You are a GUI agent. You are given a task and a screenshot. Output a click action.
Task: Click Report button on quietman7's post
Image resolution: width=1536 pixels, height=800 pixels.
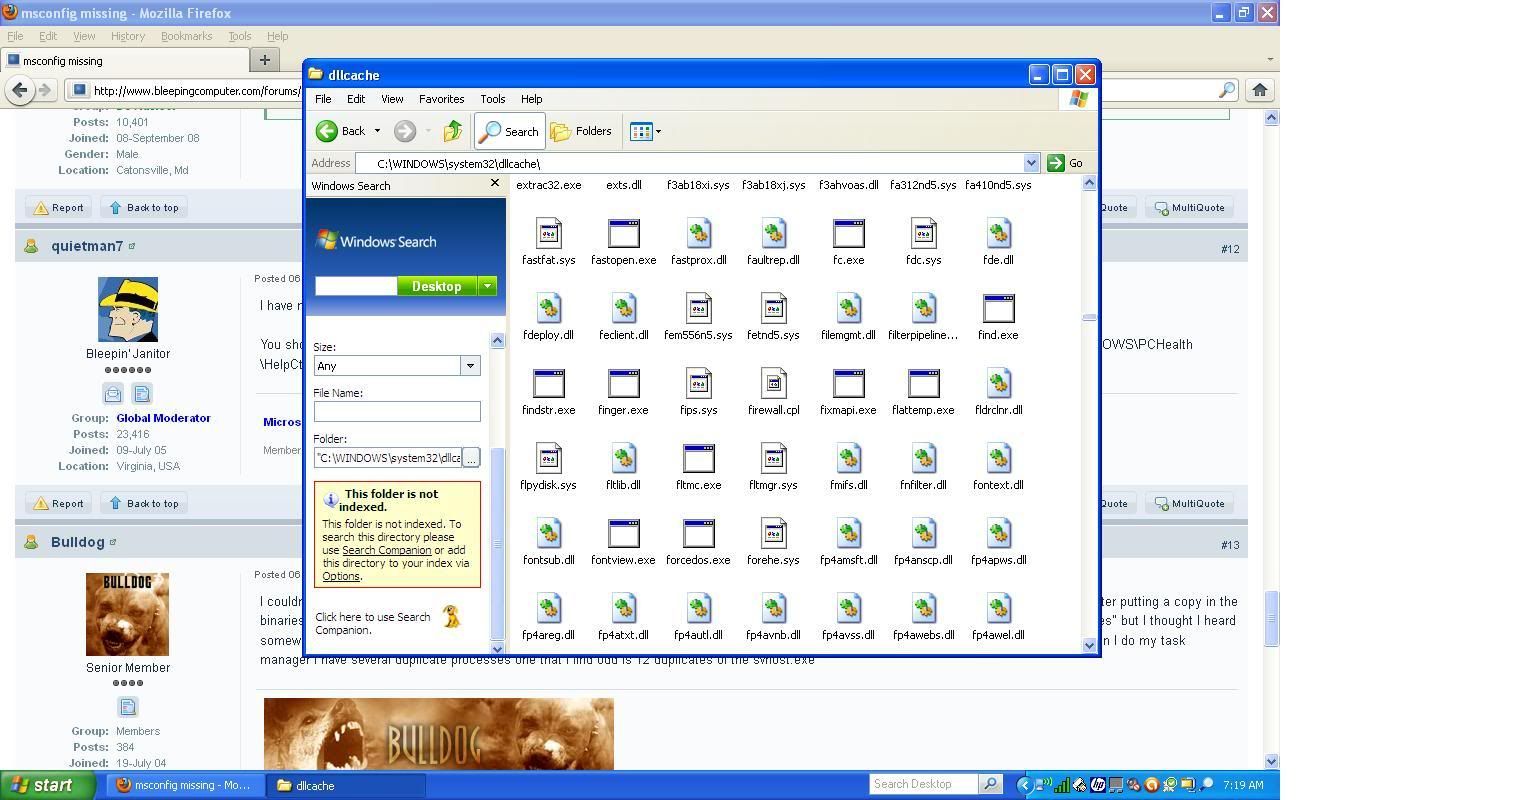(x=58, y=504)
